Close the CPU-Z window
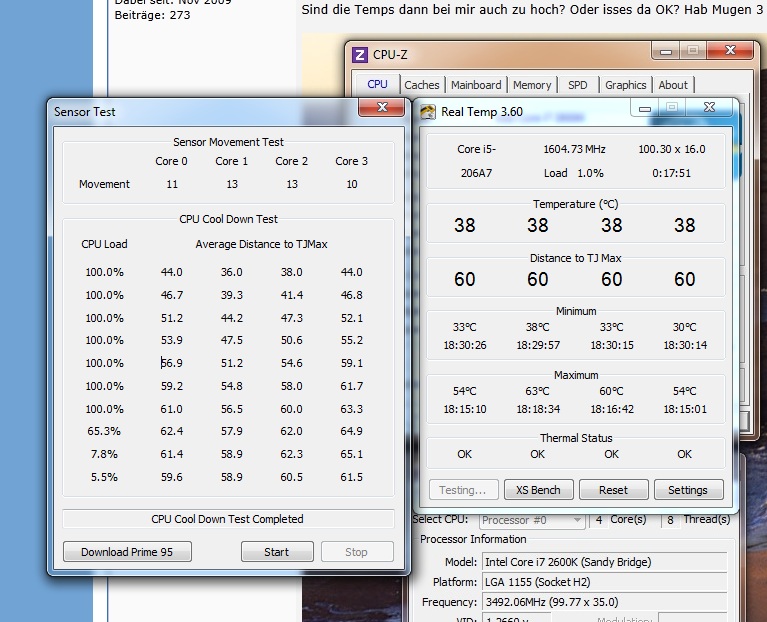 [x=730, y=50]
